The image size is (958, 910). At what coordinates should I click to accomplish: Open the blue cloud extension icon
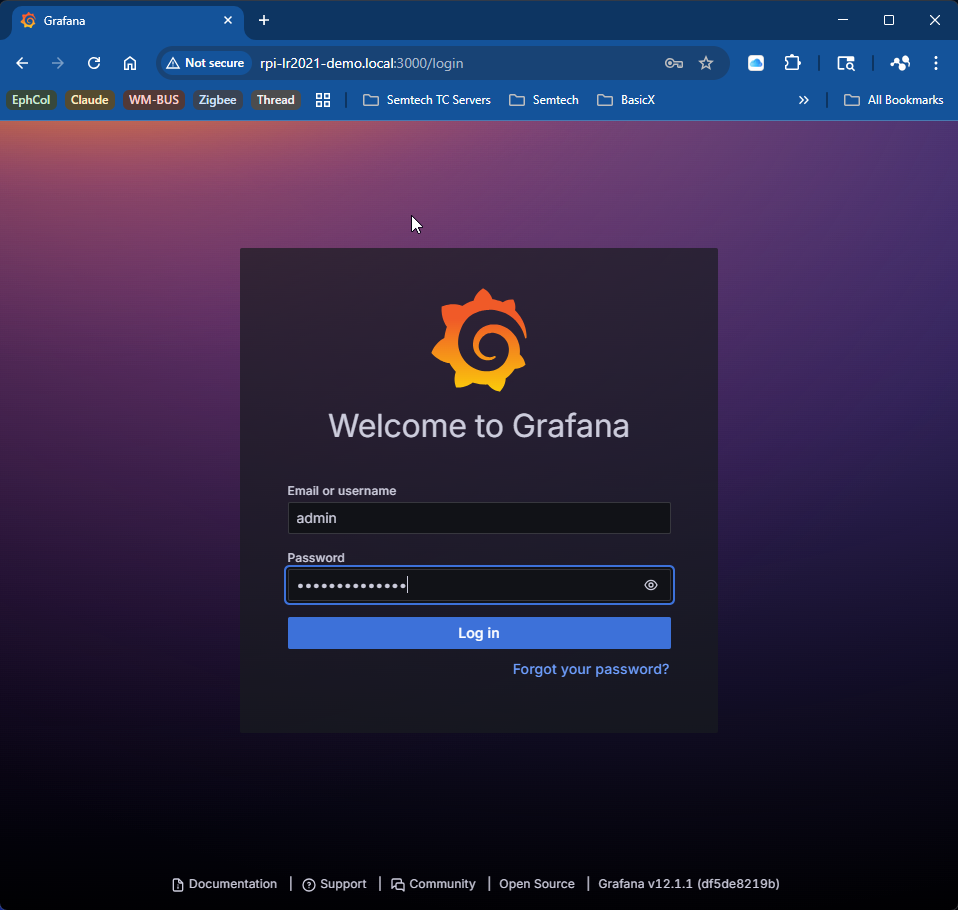click(x=756, y=63)
